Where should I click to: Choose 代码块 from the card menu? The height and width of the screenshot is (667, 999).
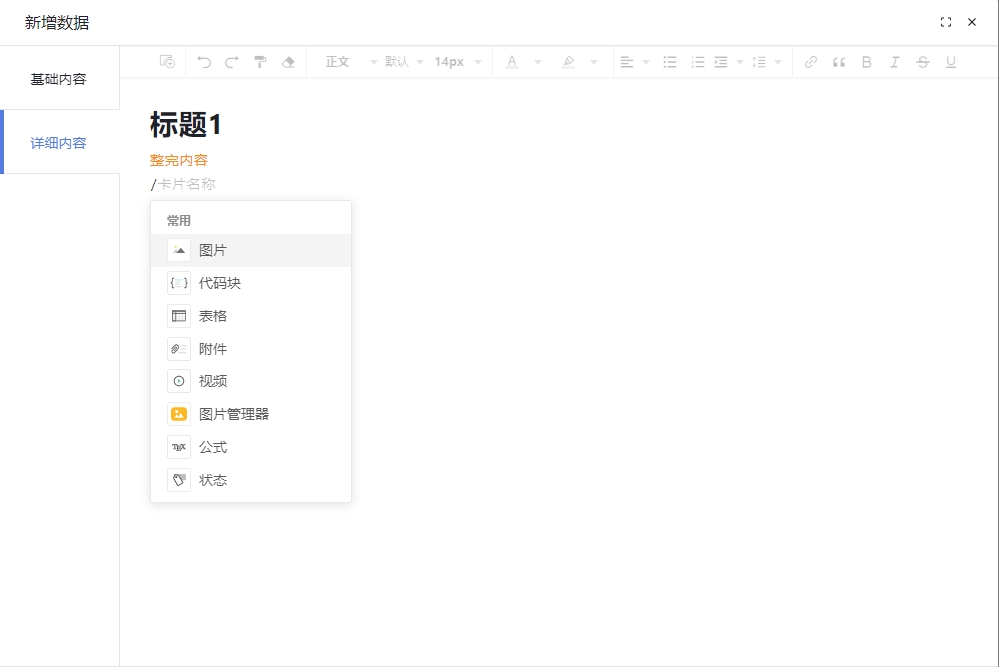coord(220,283)
